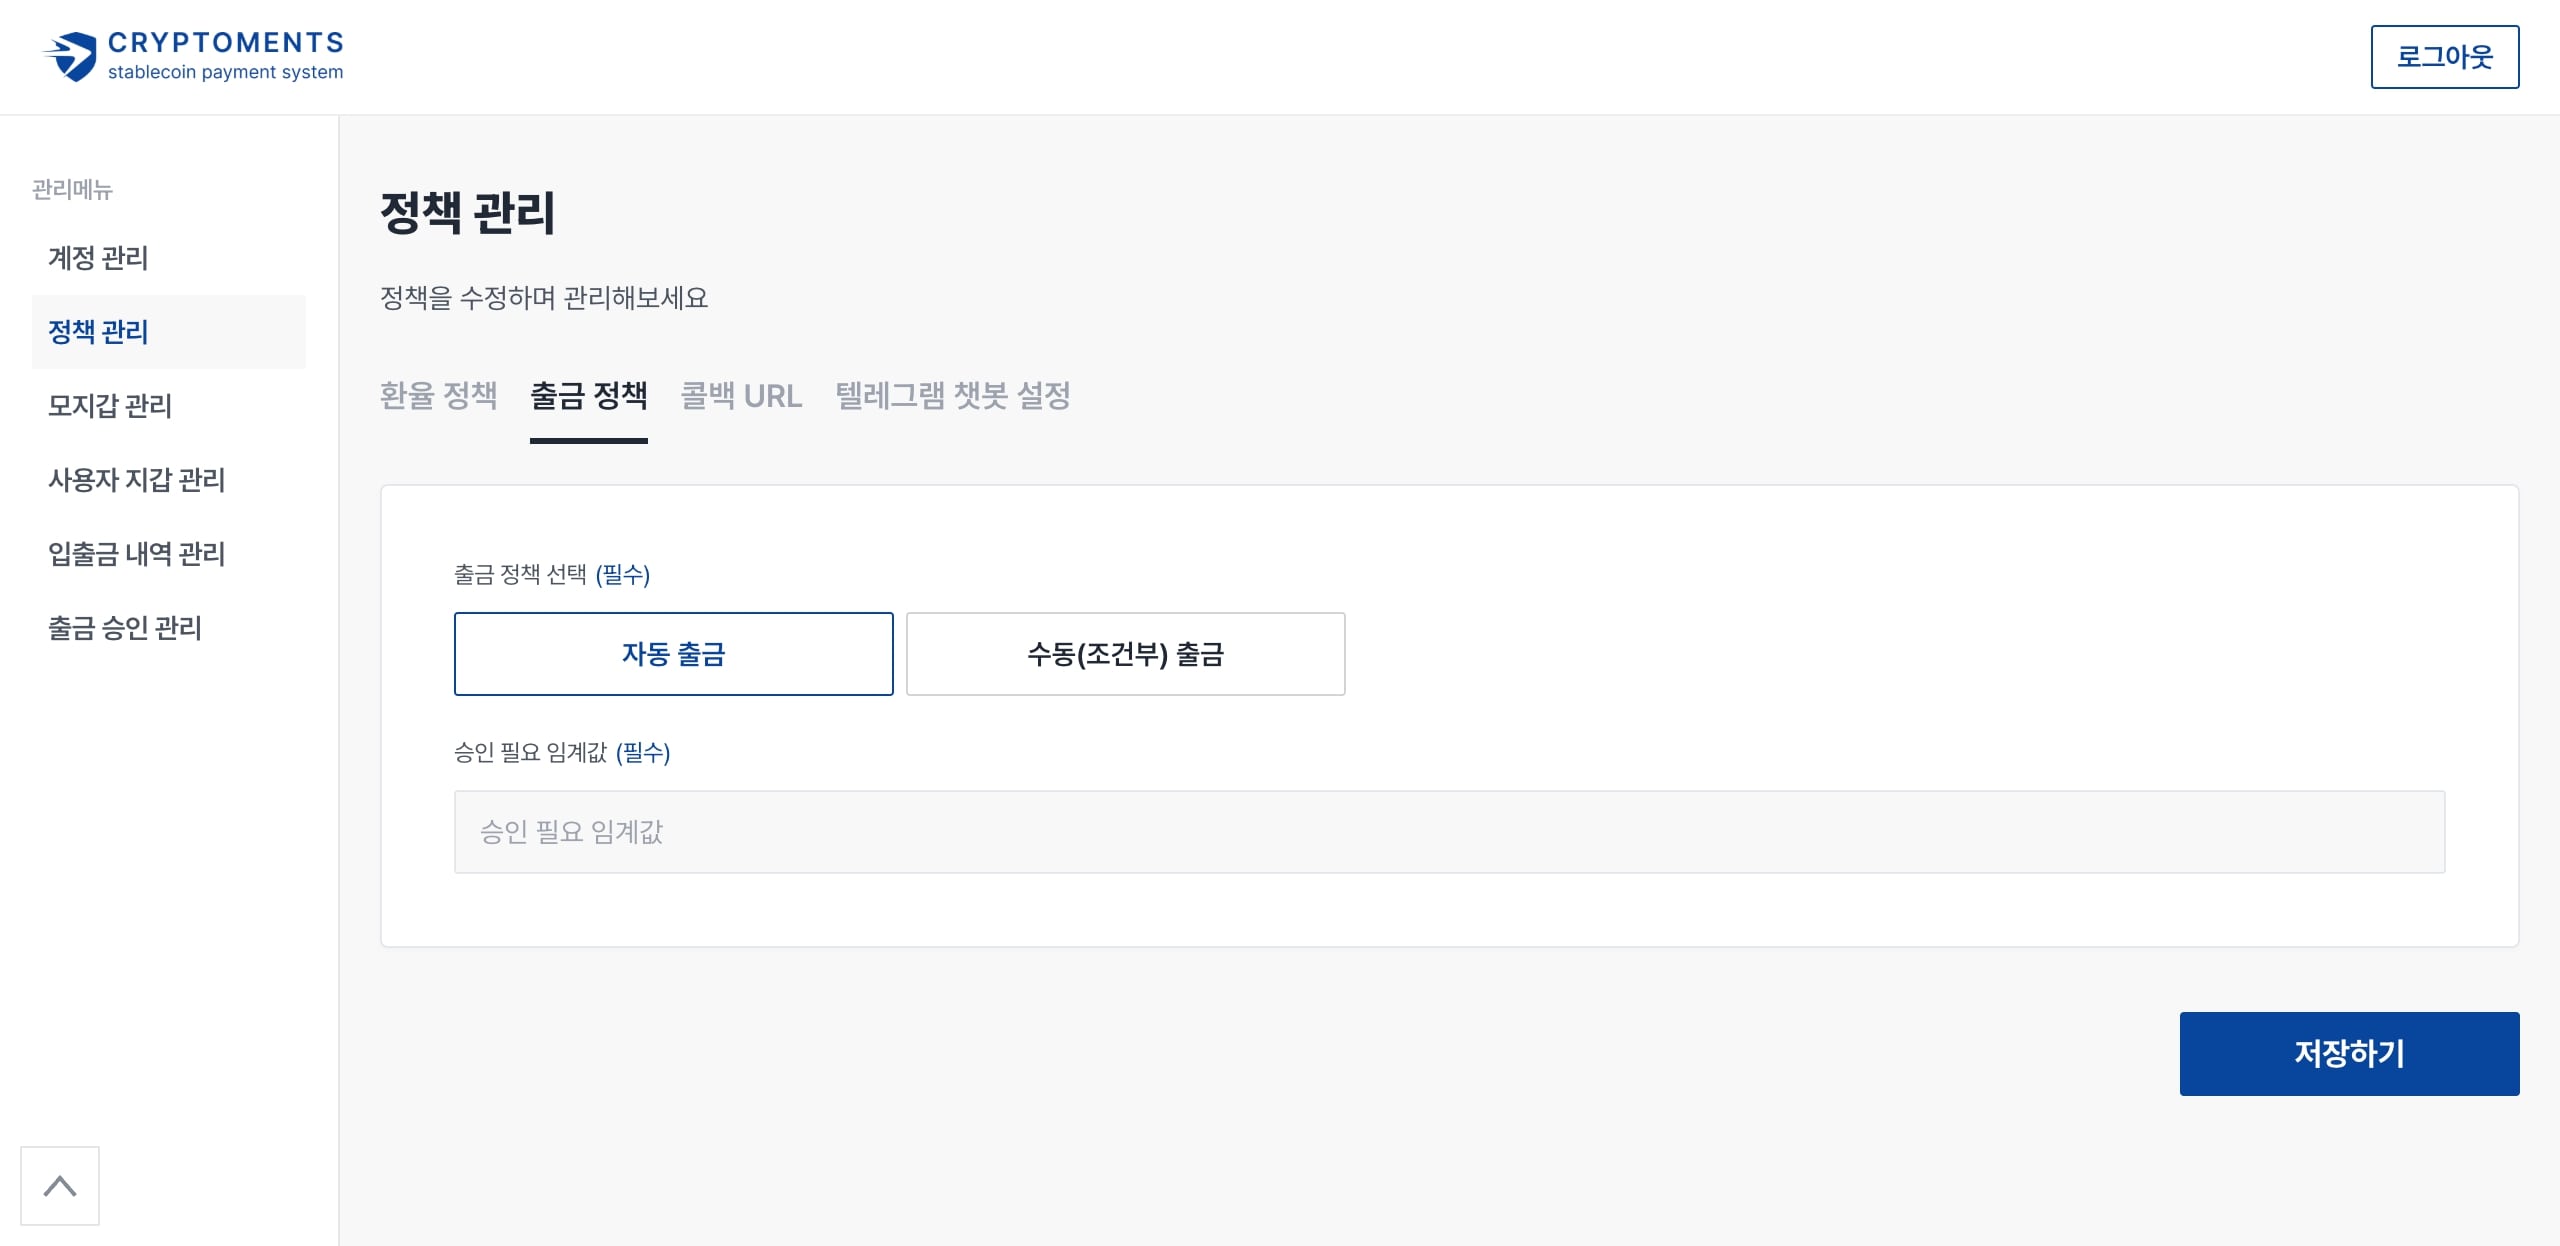This screenshot has height=1246, width=2560.
Task: Open the 콜백 URL tab
Action: pos(741,396)
